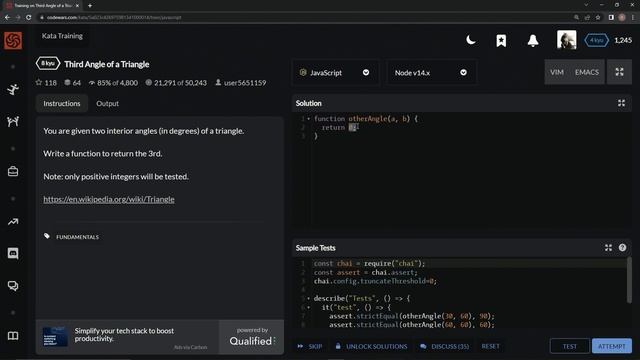Open author user5651159 profile
Viewport: 640px width, 360px height.
click(x=241, y=83)
